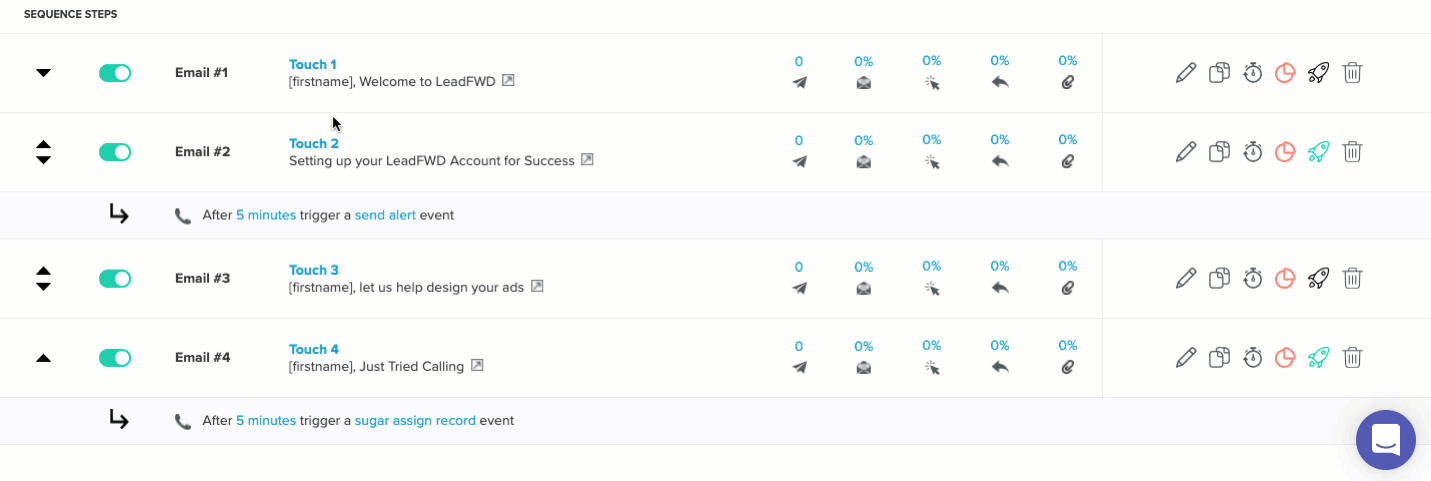Duplicate Email #2 using the copy icon

tap(1219, 152)
